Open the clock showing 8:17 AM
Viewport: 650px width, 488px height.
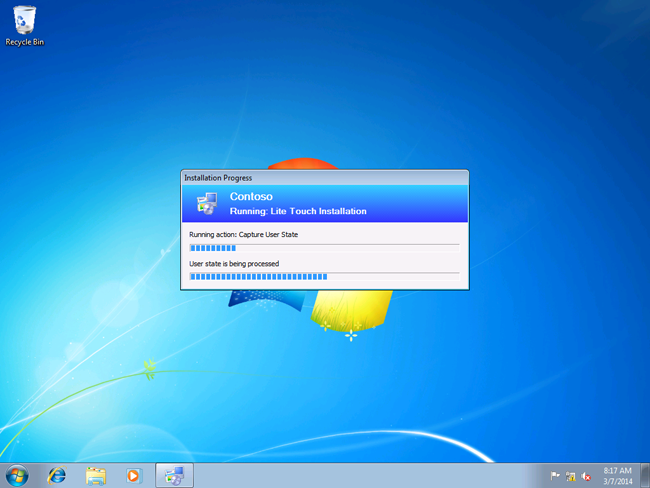[619, 475]
